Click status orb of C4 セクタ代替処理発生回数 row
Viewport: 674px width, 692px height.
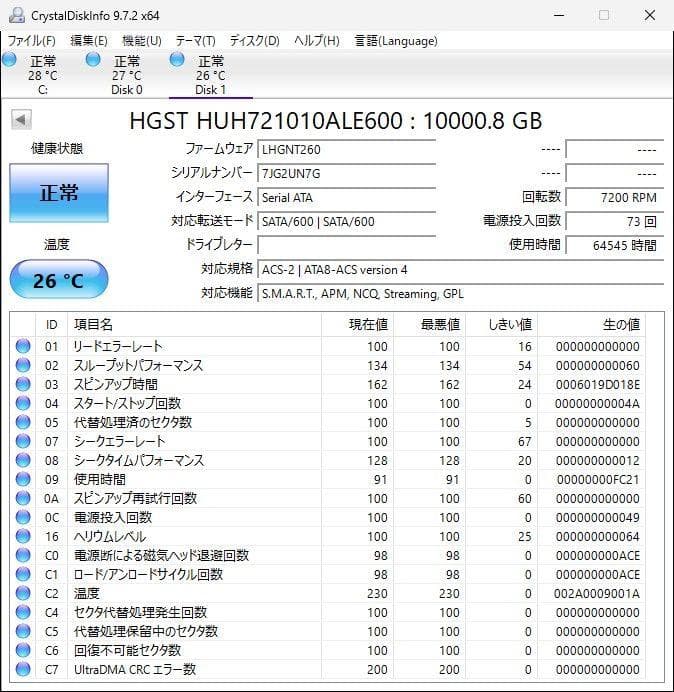pyautogui.click(x=23, y=612)
